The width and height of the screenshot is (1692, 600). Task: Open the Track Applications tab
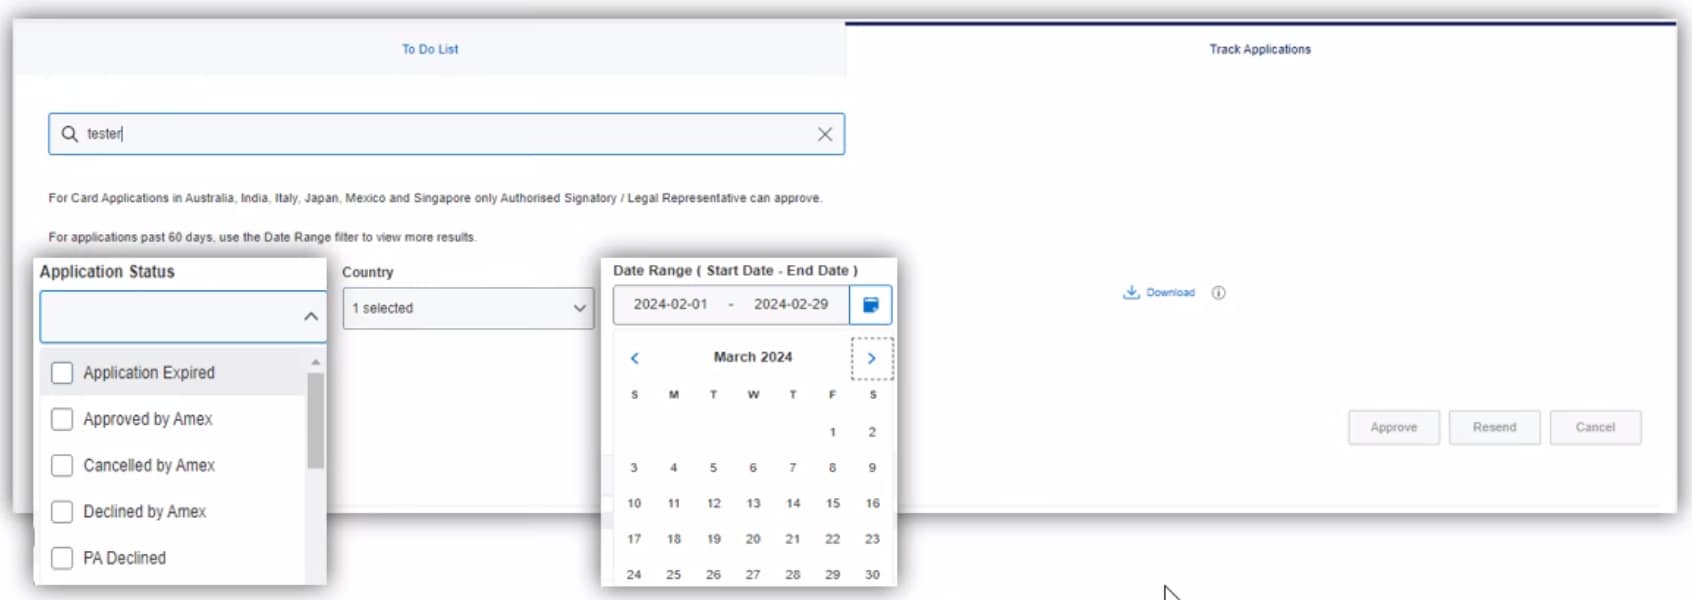1259,49
